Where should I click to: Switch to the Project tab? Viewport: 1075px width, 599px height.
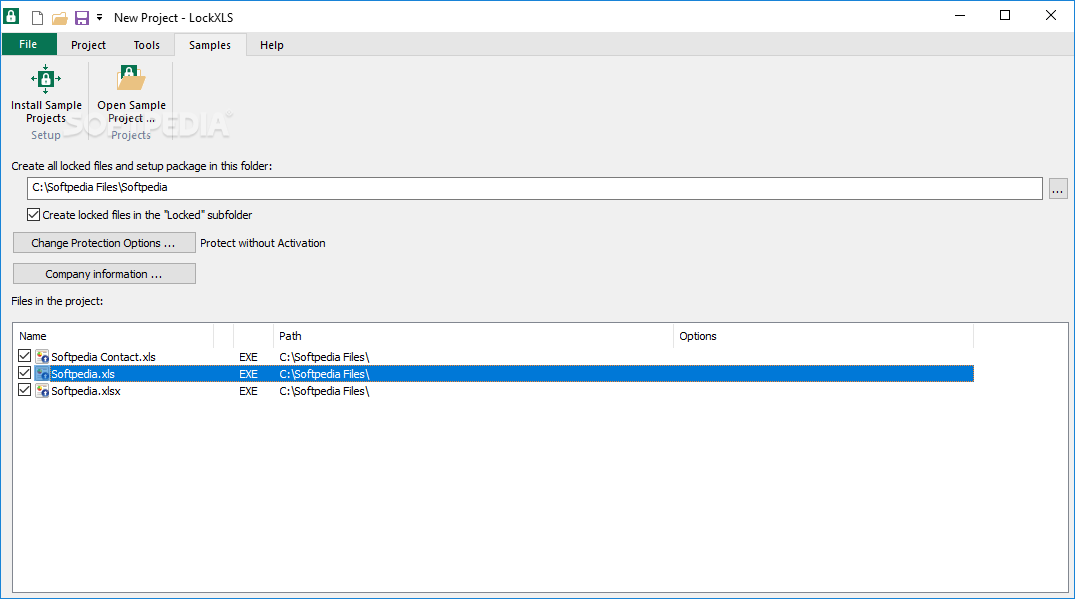coord(88,45)
